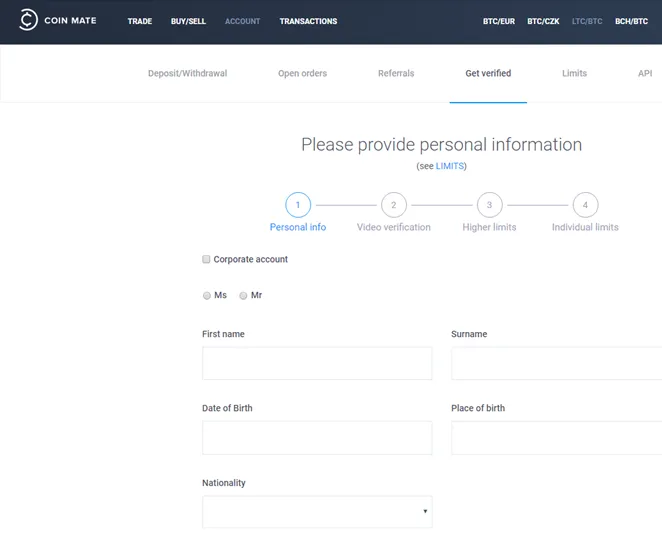662x539 pixels.
Task: Follow the LIMITS link under the heading
Action: [x=450, y=166]
